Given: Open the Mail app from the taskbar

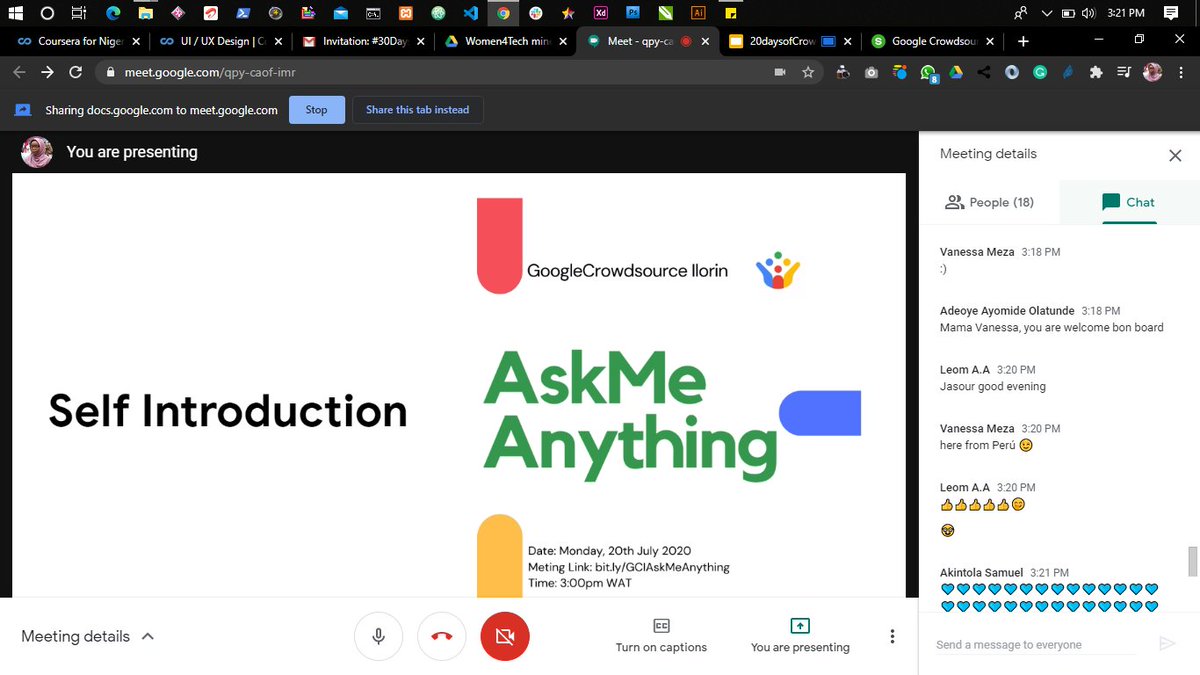Looking at the screenshot, I should [x=341, y=13].
